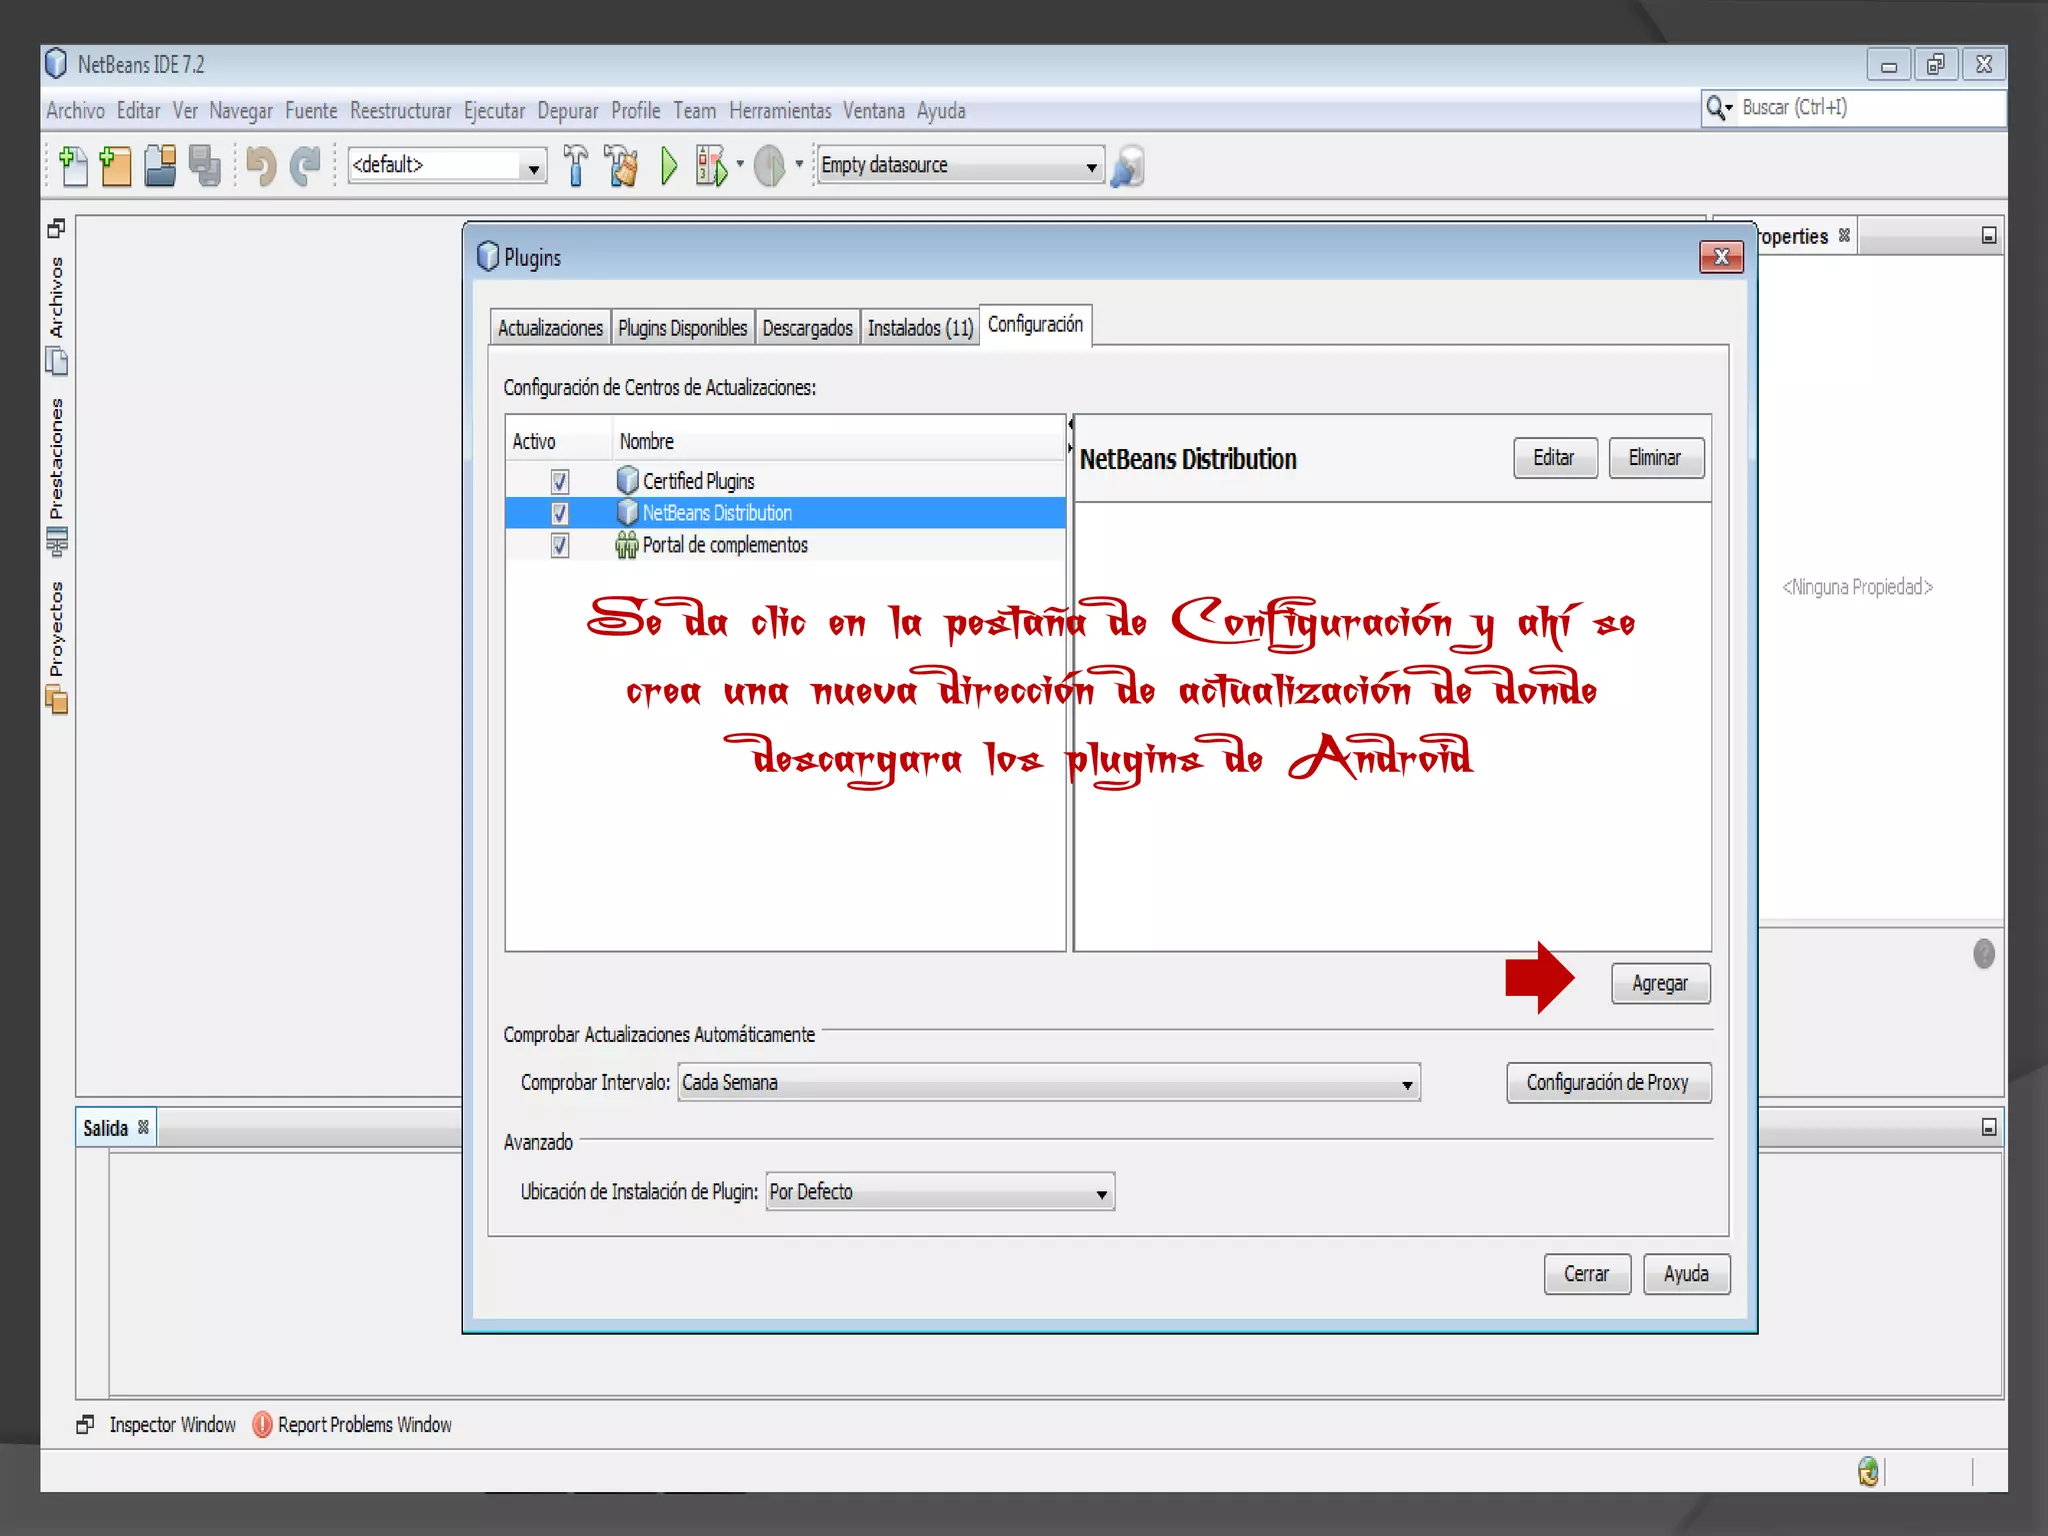This screenshot has height=1536, width=2048.
Task: Click the Agregar button
Action: pos(1660,983)
